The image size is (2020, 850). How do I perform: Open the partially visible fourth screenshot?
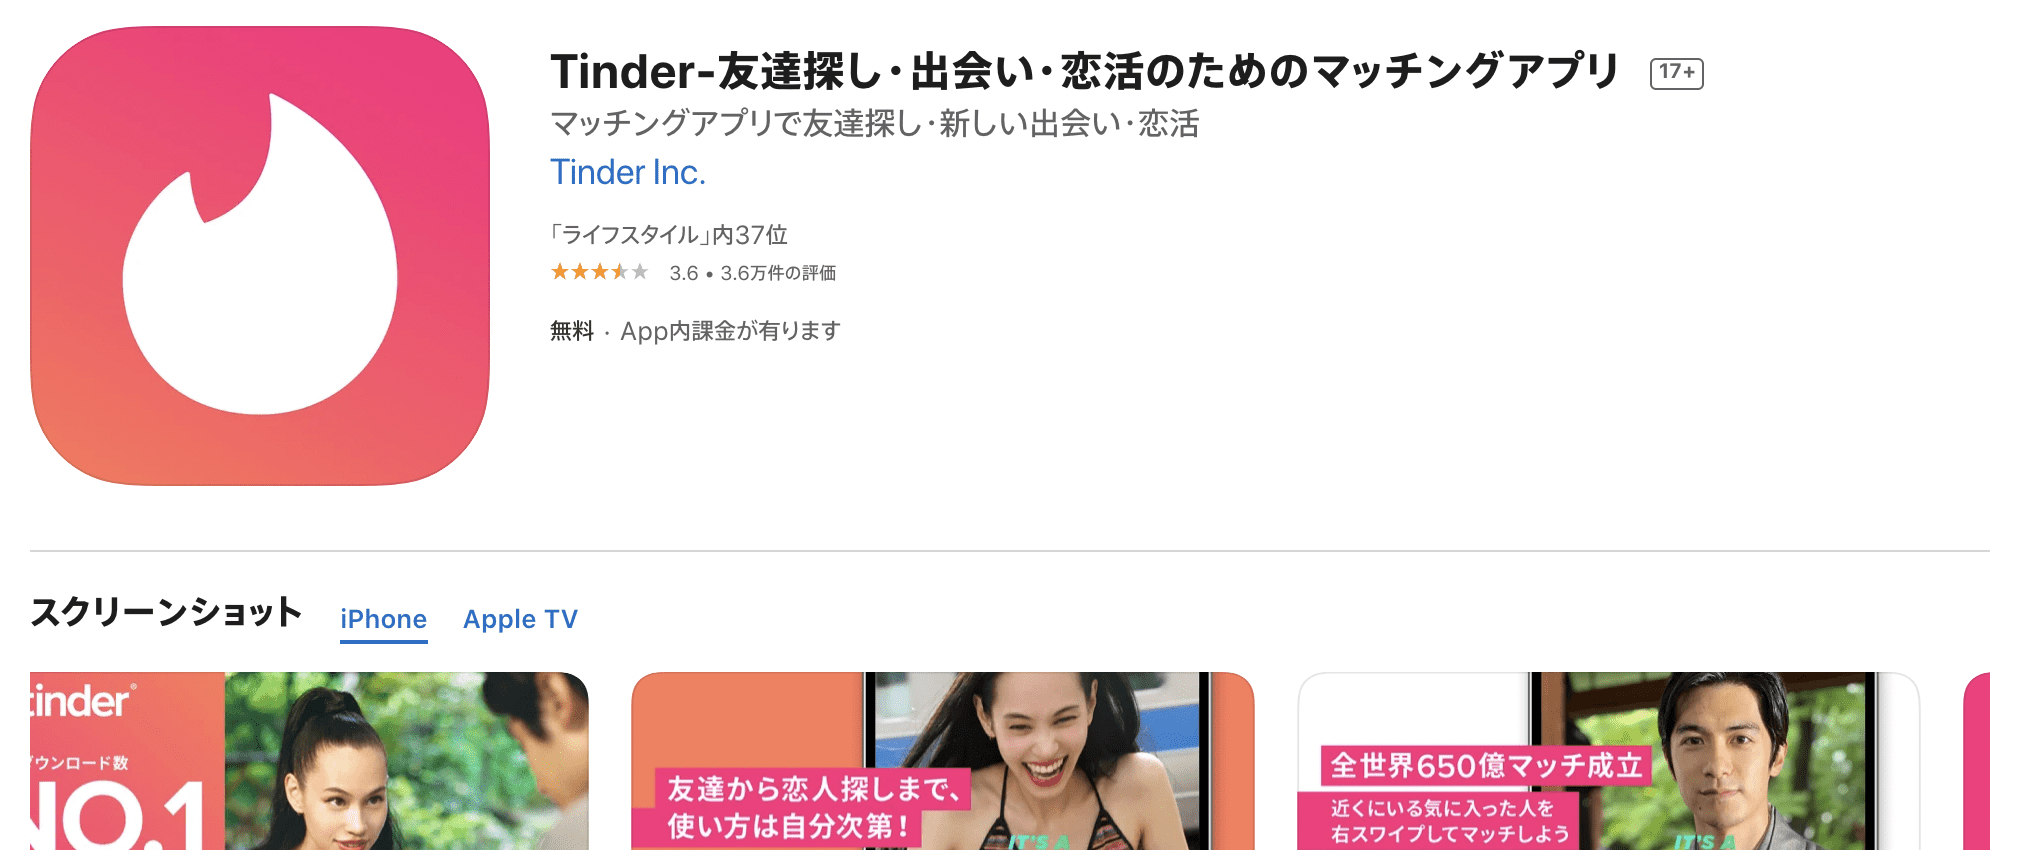(x=1977, y=761)
